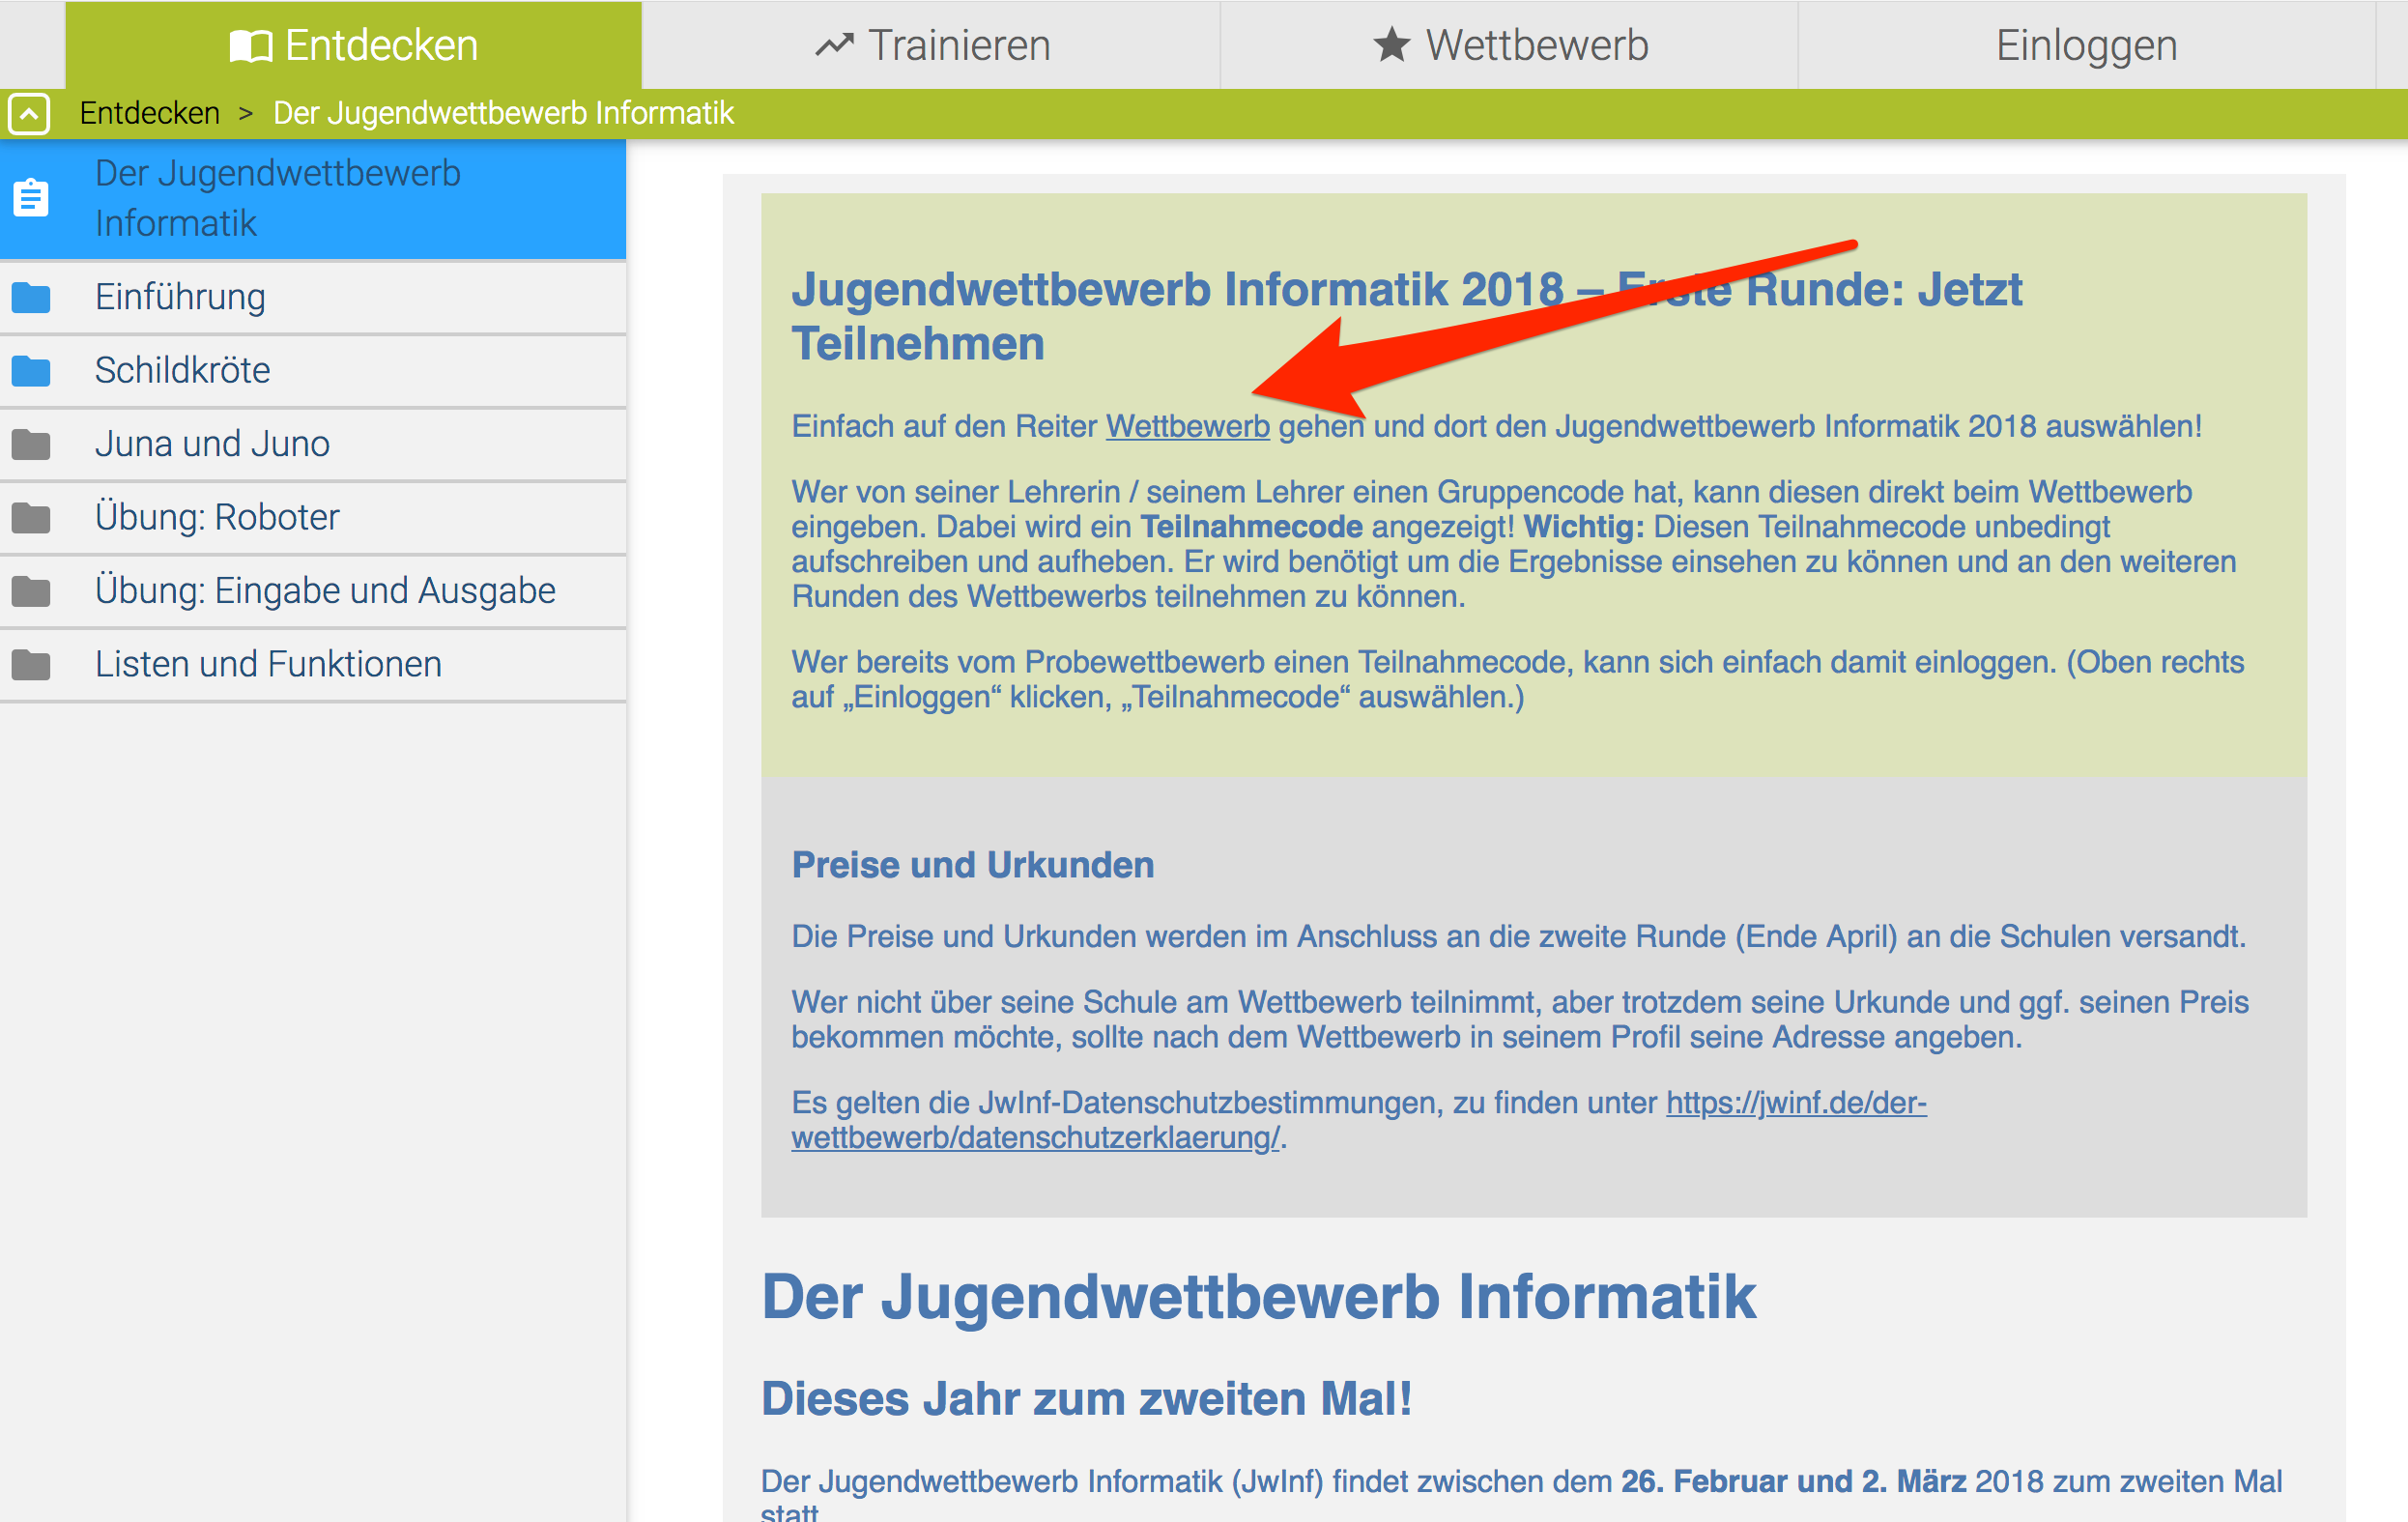
Task: Click the collapse sidebar chevron icon
Action: click(29, 114)
